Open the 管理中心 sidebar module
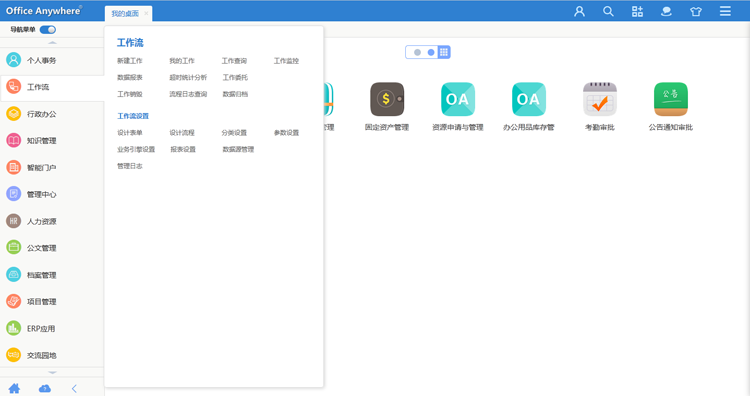 tap(52, 194)
